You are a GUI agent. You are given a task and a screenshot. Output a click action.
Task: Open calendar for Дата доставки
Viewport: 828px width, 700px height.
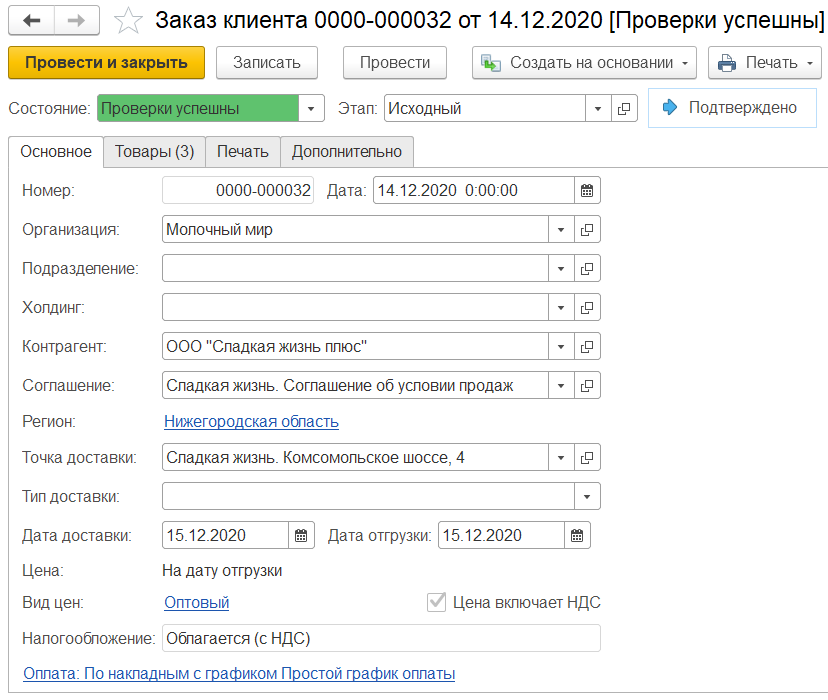coord(301,535)
